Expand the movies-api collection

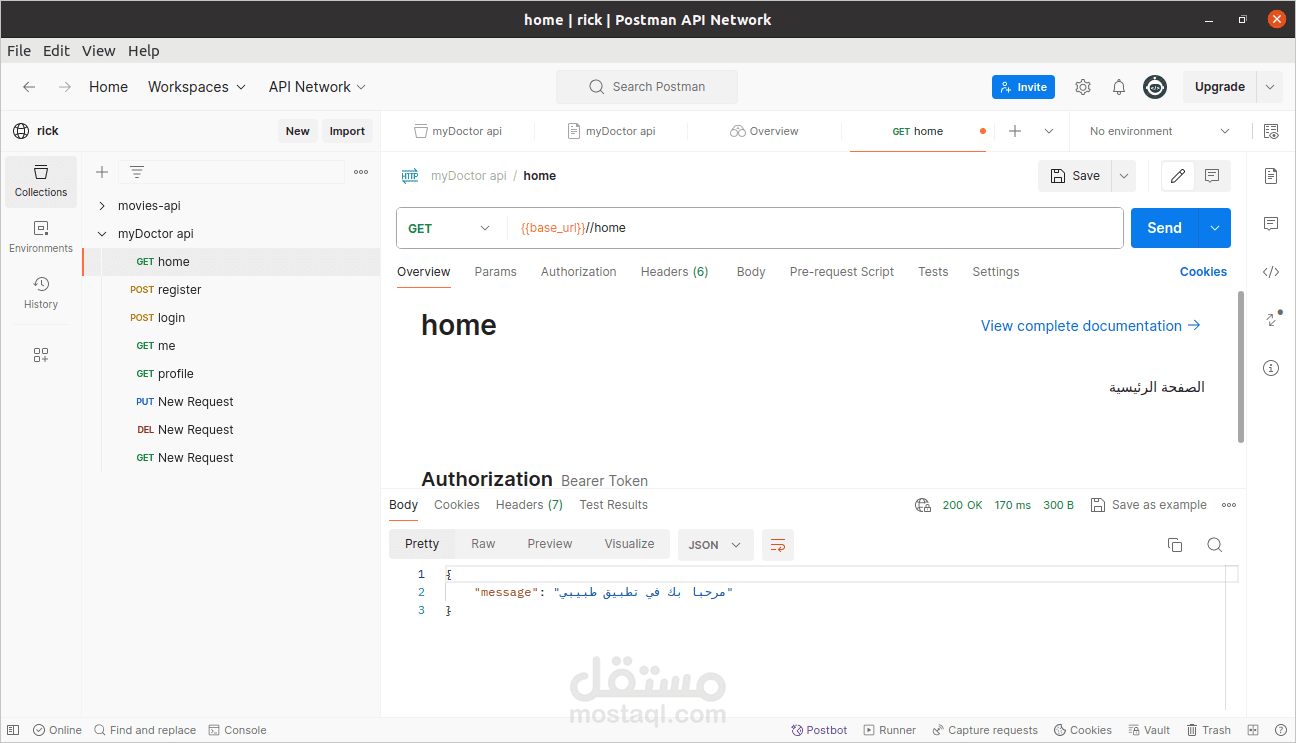(102, 206)
